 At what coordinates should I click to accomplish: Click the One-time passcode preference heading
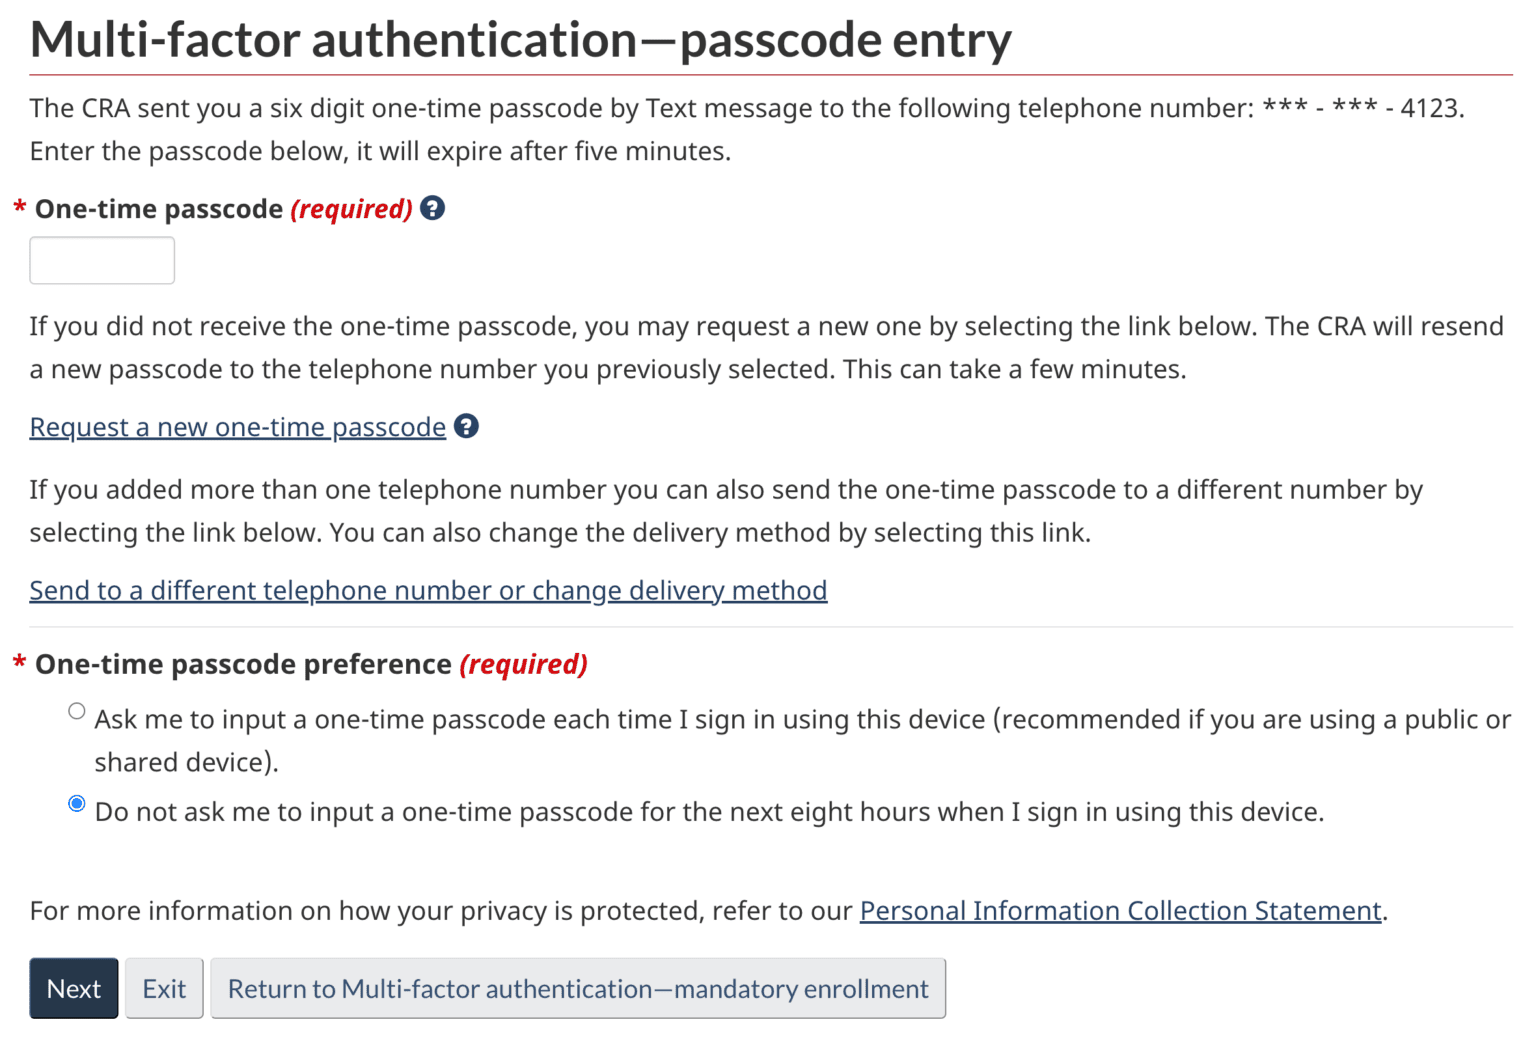(243, 665)
